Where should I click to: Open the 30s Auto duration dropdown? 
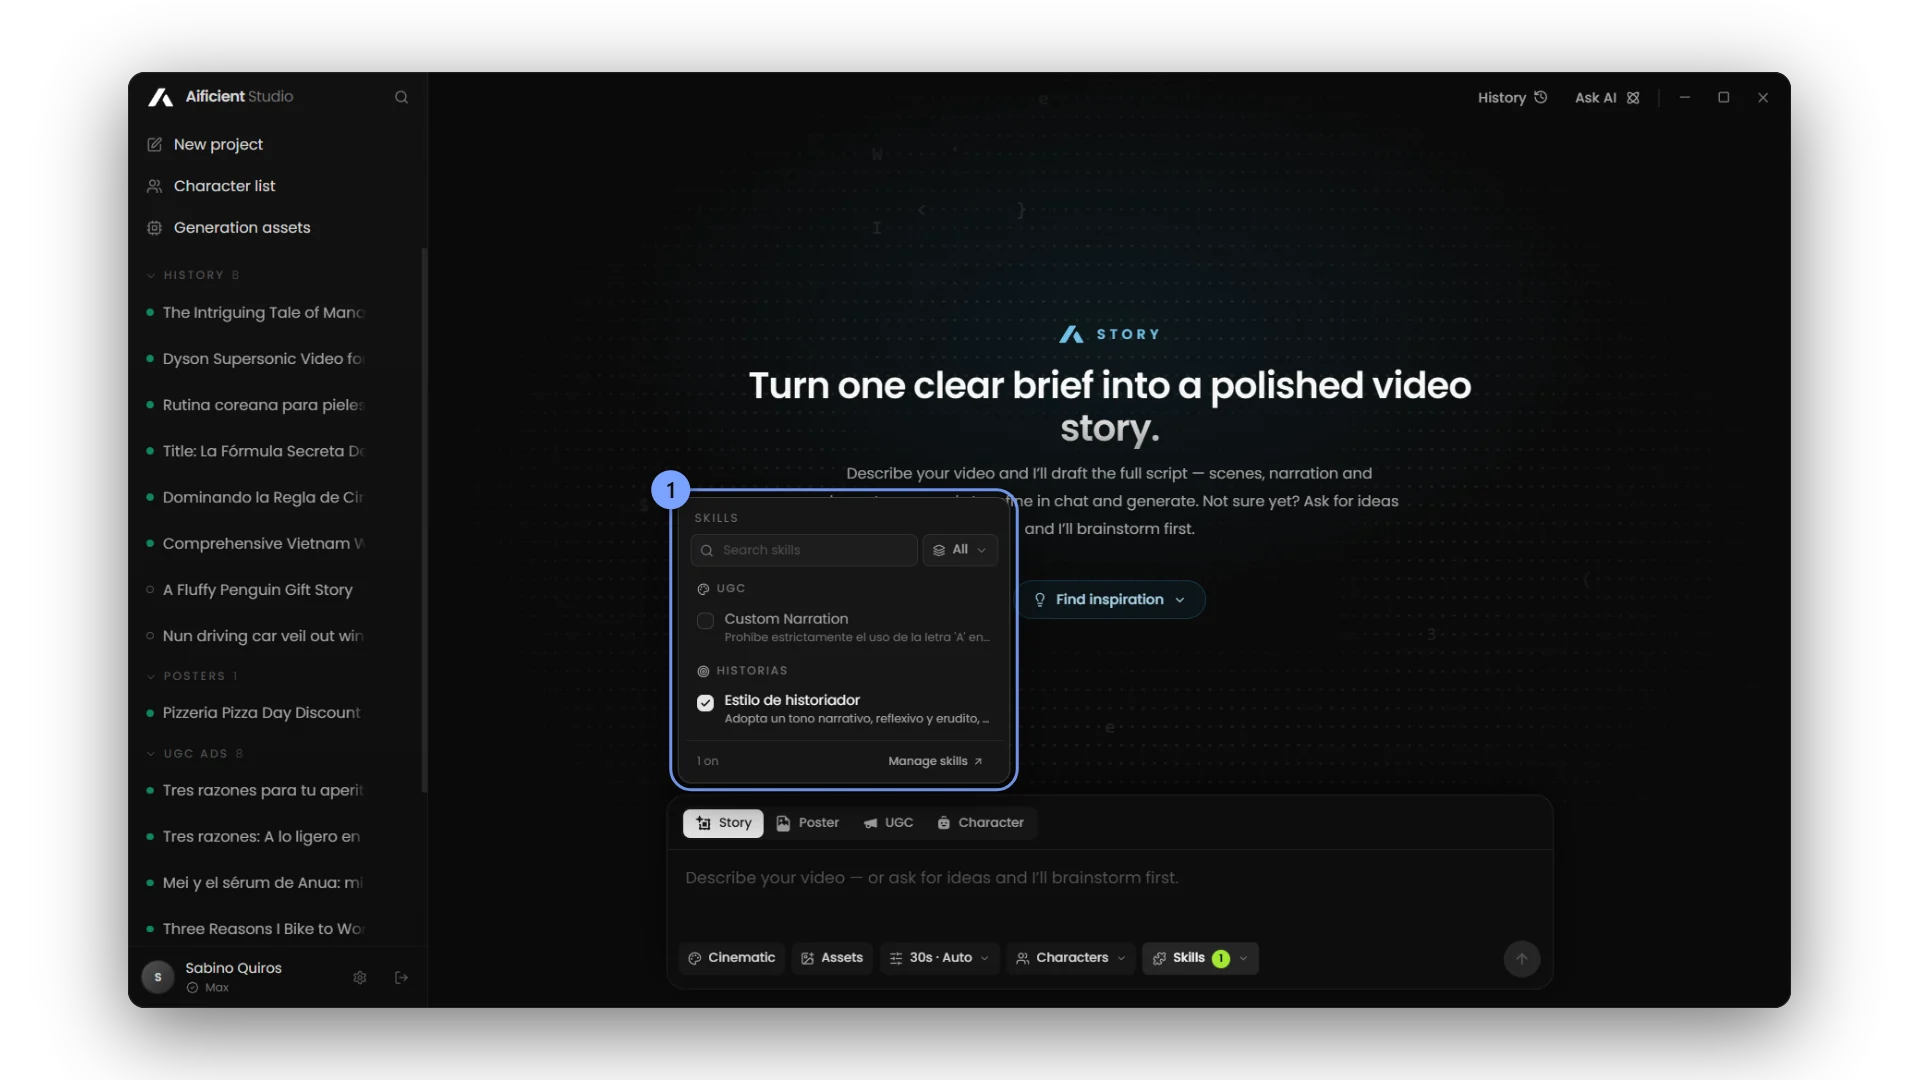939,958
